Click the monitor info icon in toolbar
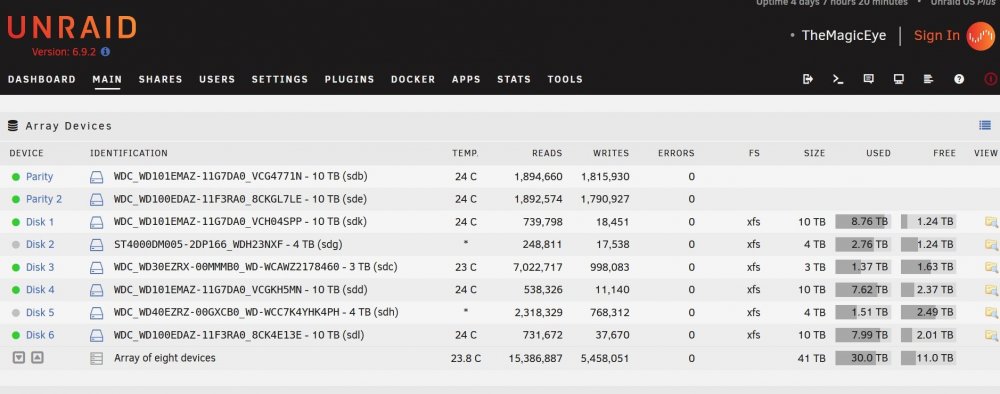 coord(899,79)
